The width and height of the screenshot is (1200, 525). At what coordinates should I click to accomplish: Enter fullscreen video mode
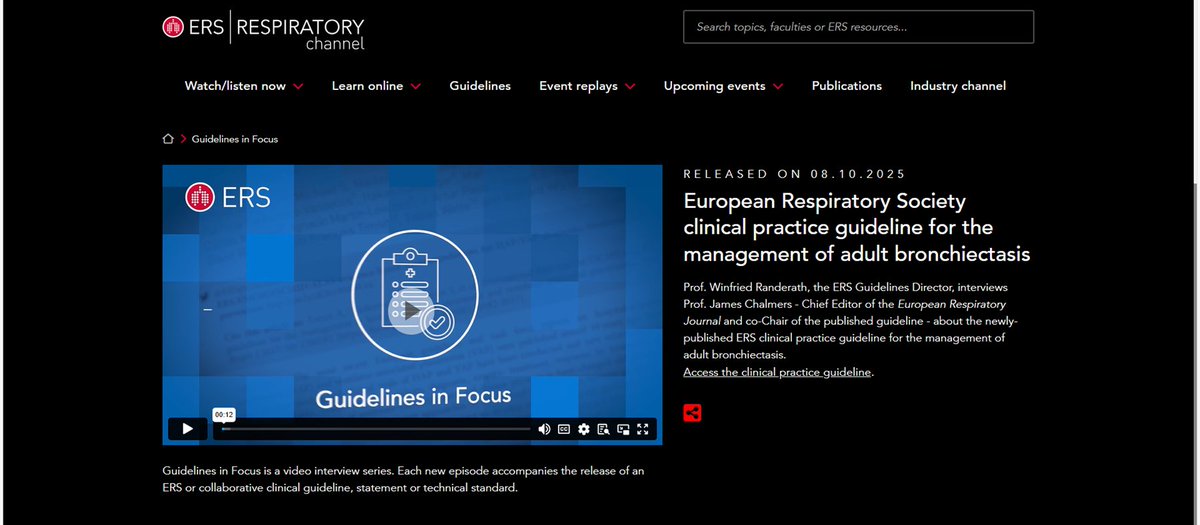(x=644, y=429)
